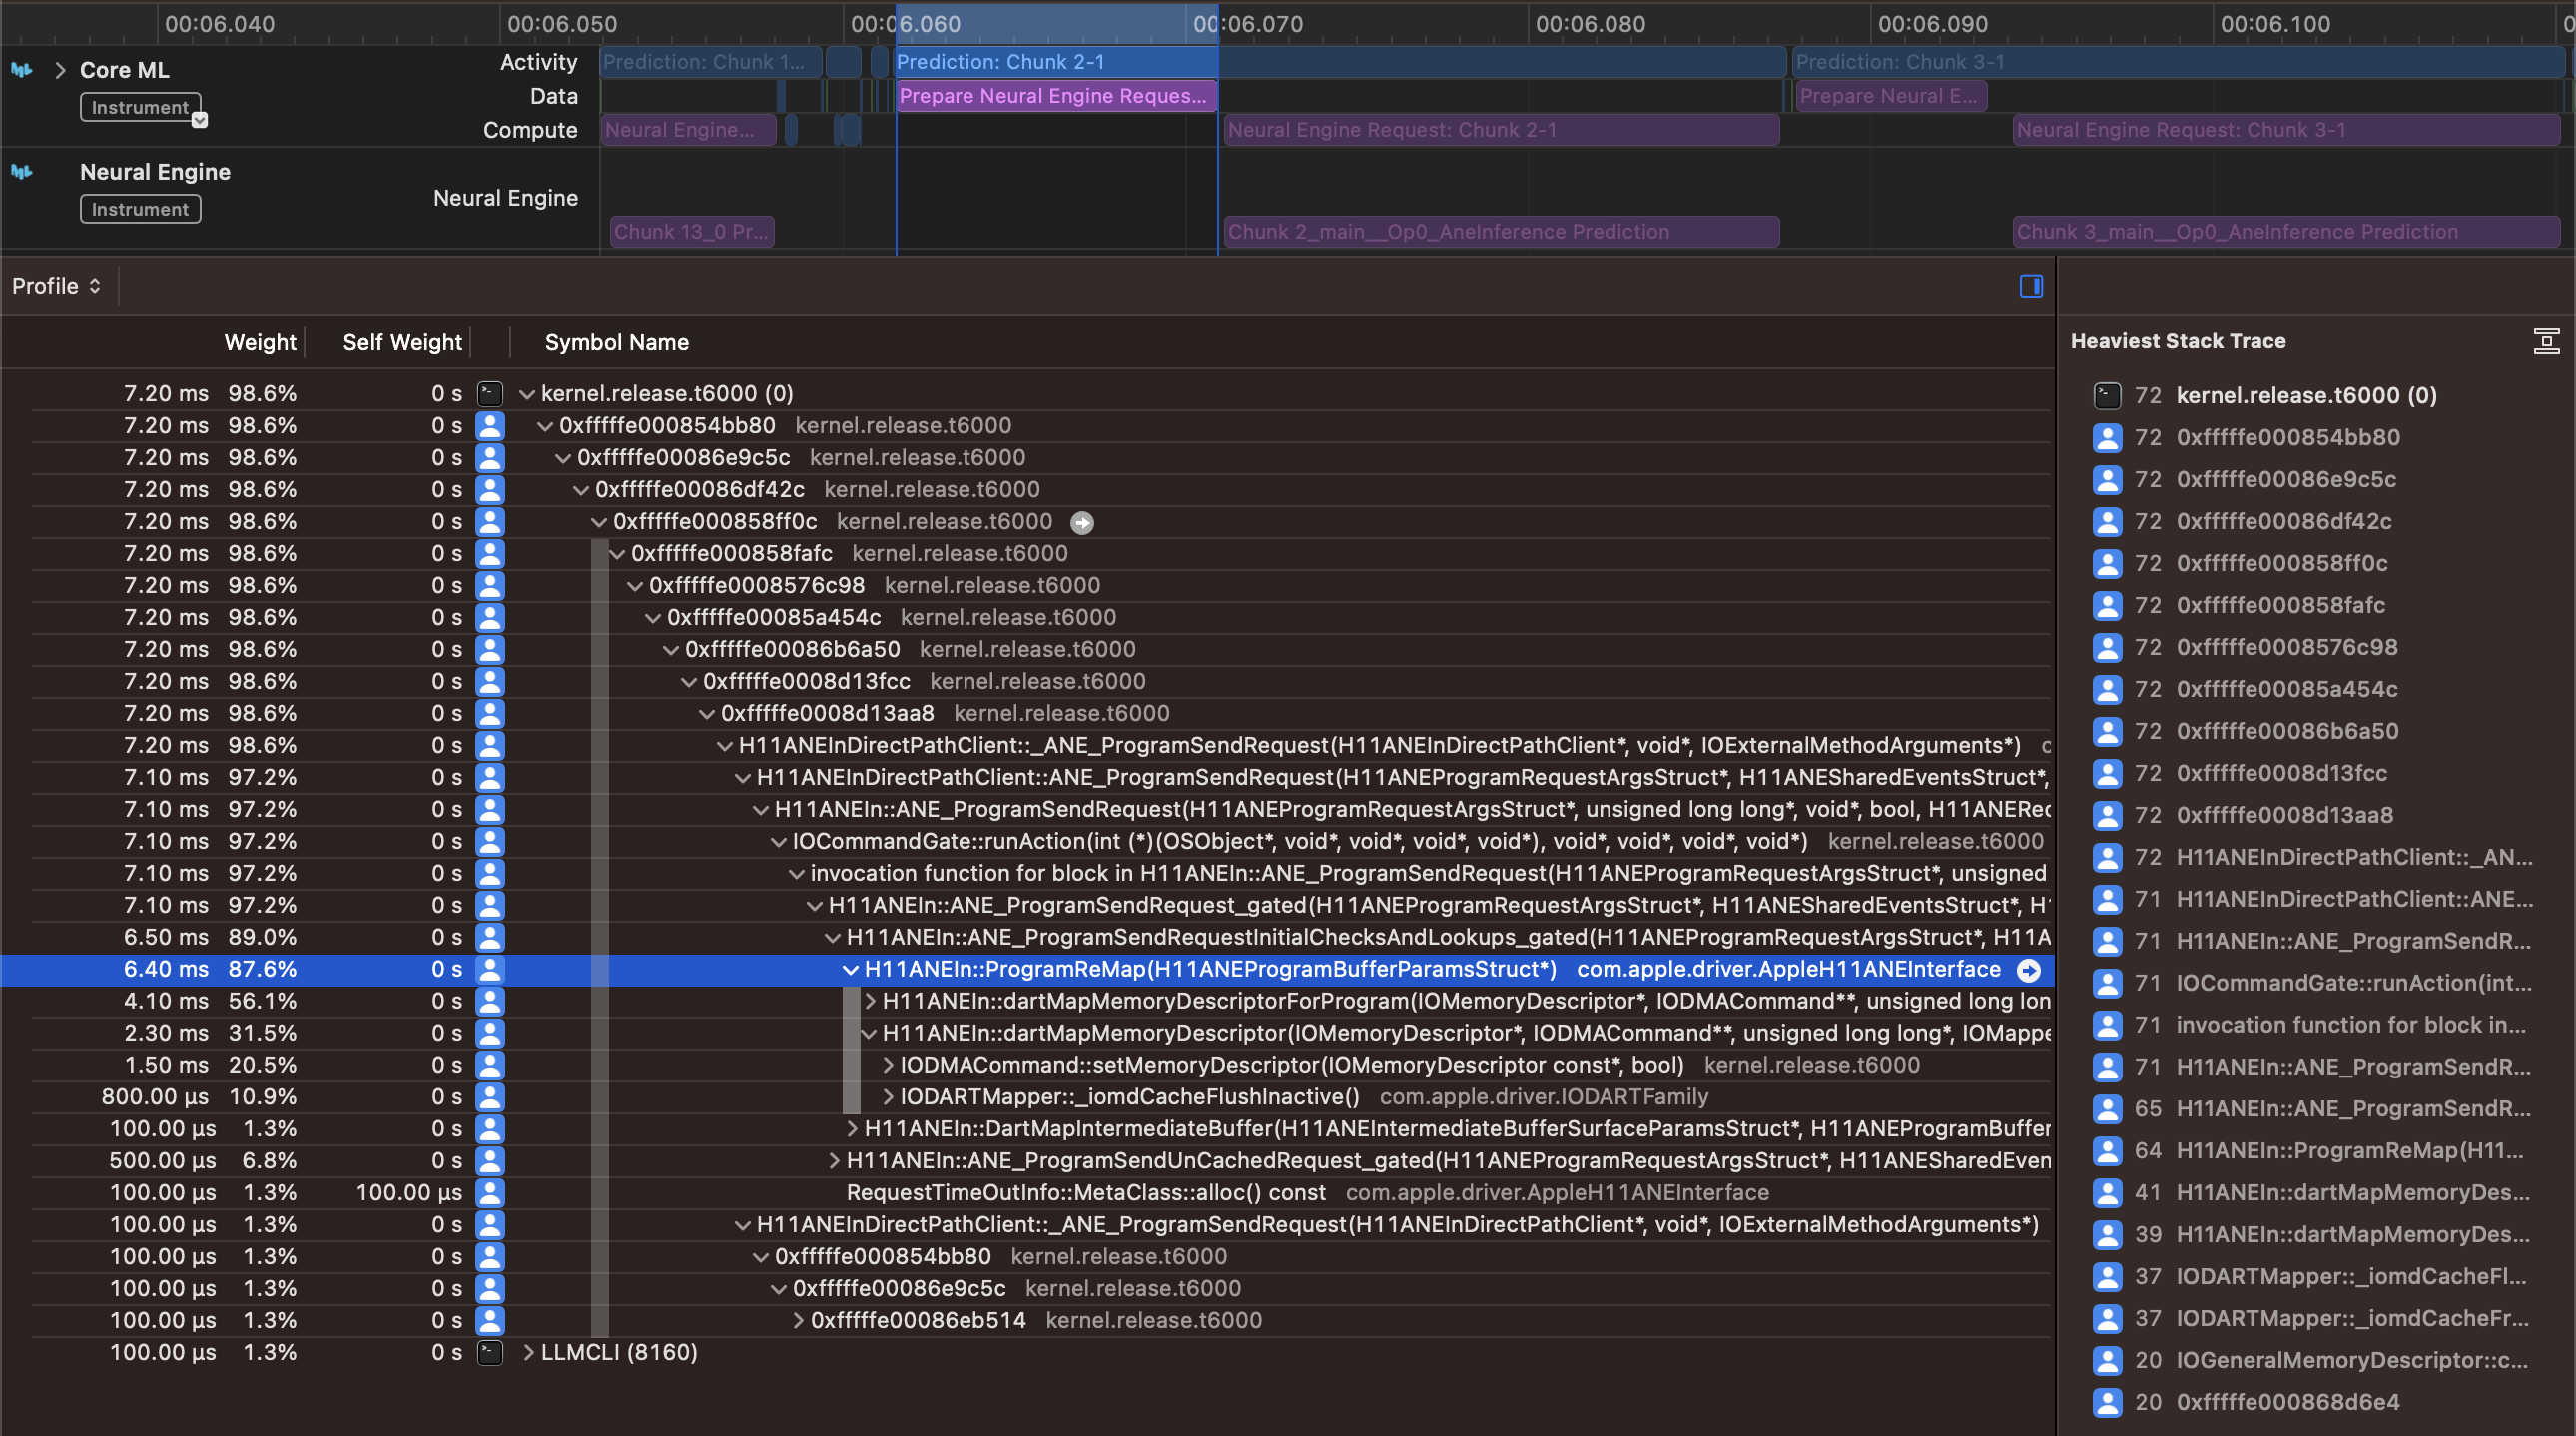The width and height of the screenshot is (2576, 1436).
Task: Click the Core ML instrument icon
Action: click(21, 70)
